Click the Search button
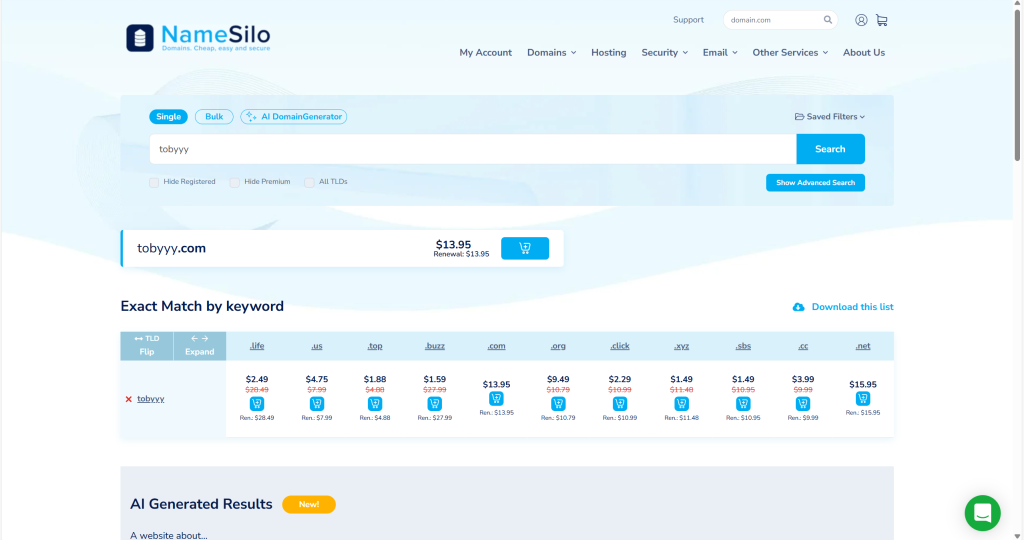This screenshot has width=1024, height=540. (x=830, y=149)
